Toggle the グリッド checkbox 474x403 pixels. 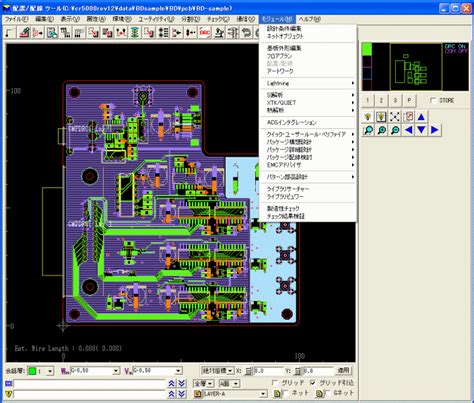pos(275,383)
